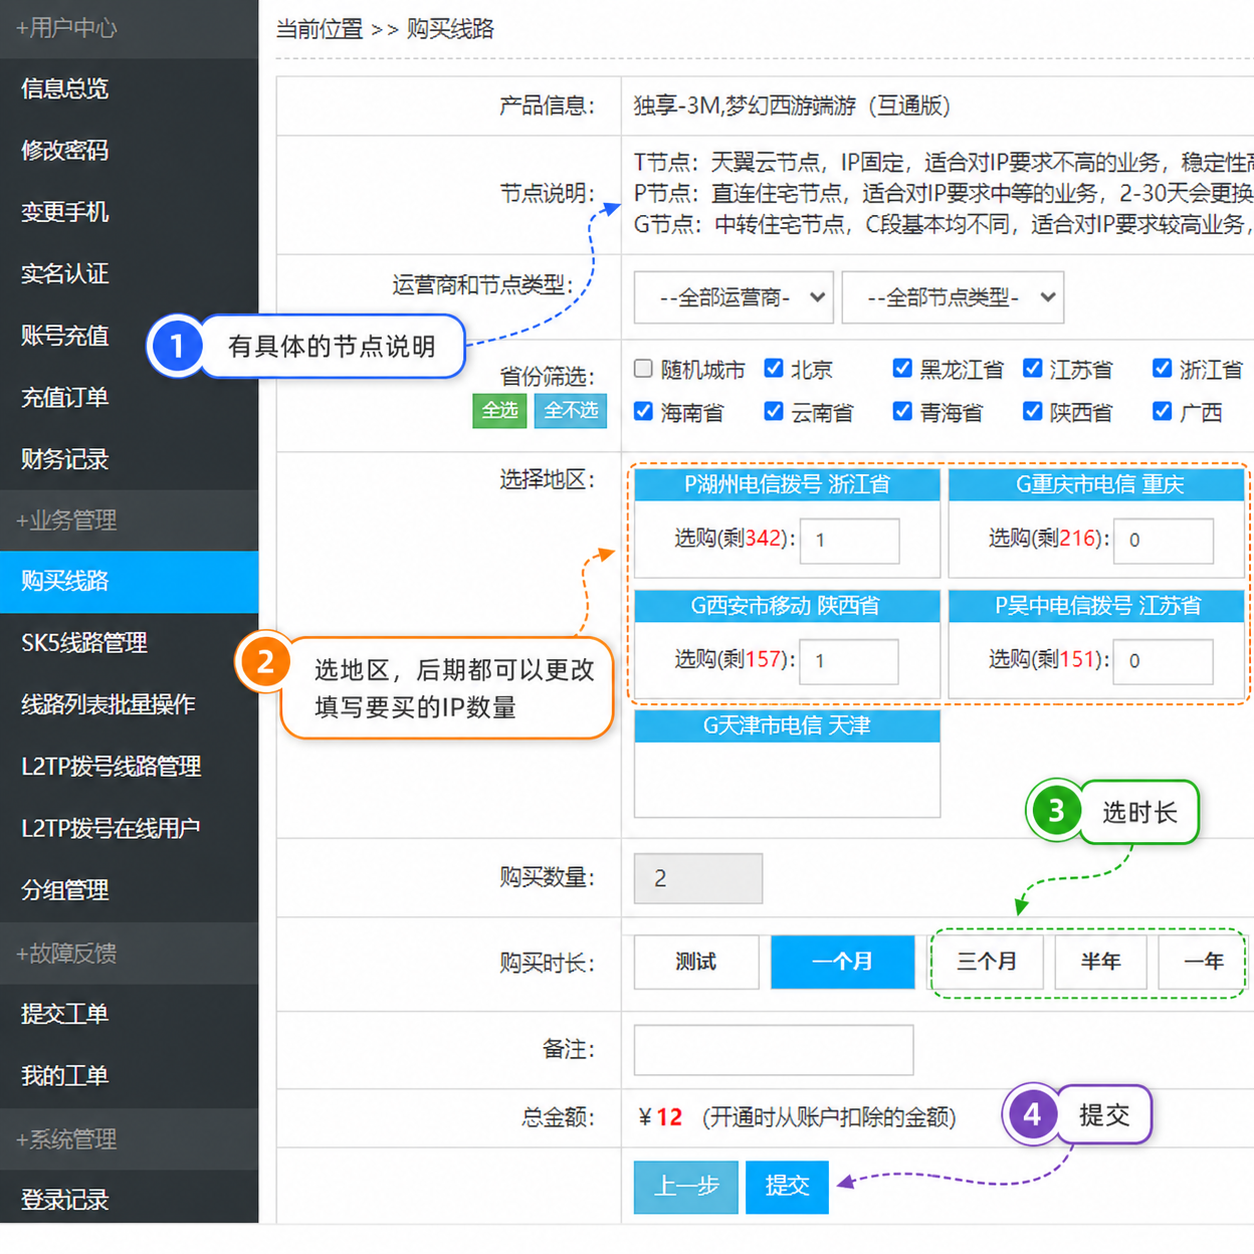Click the 购买数量 field
Viewport: 1254px width, 1254px height.
tap(698, 879)
